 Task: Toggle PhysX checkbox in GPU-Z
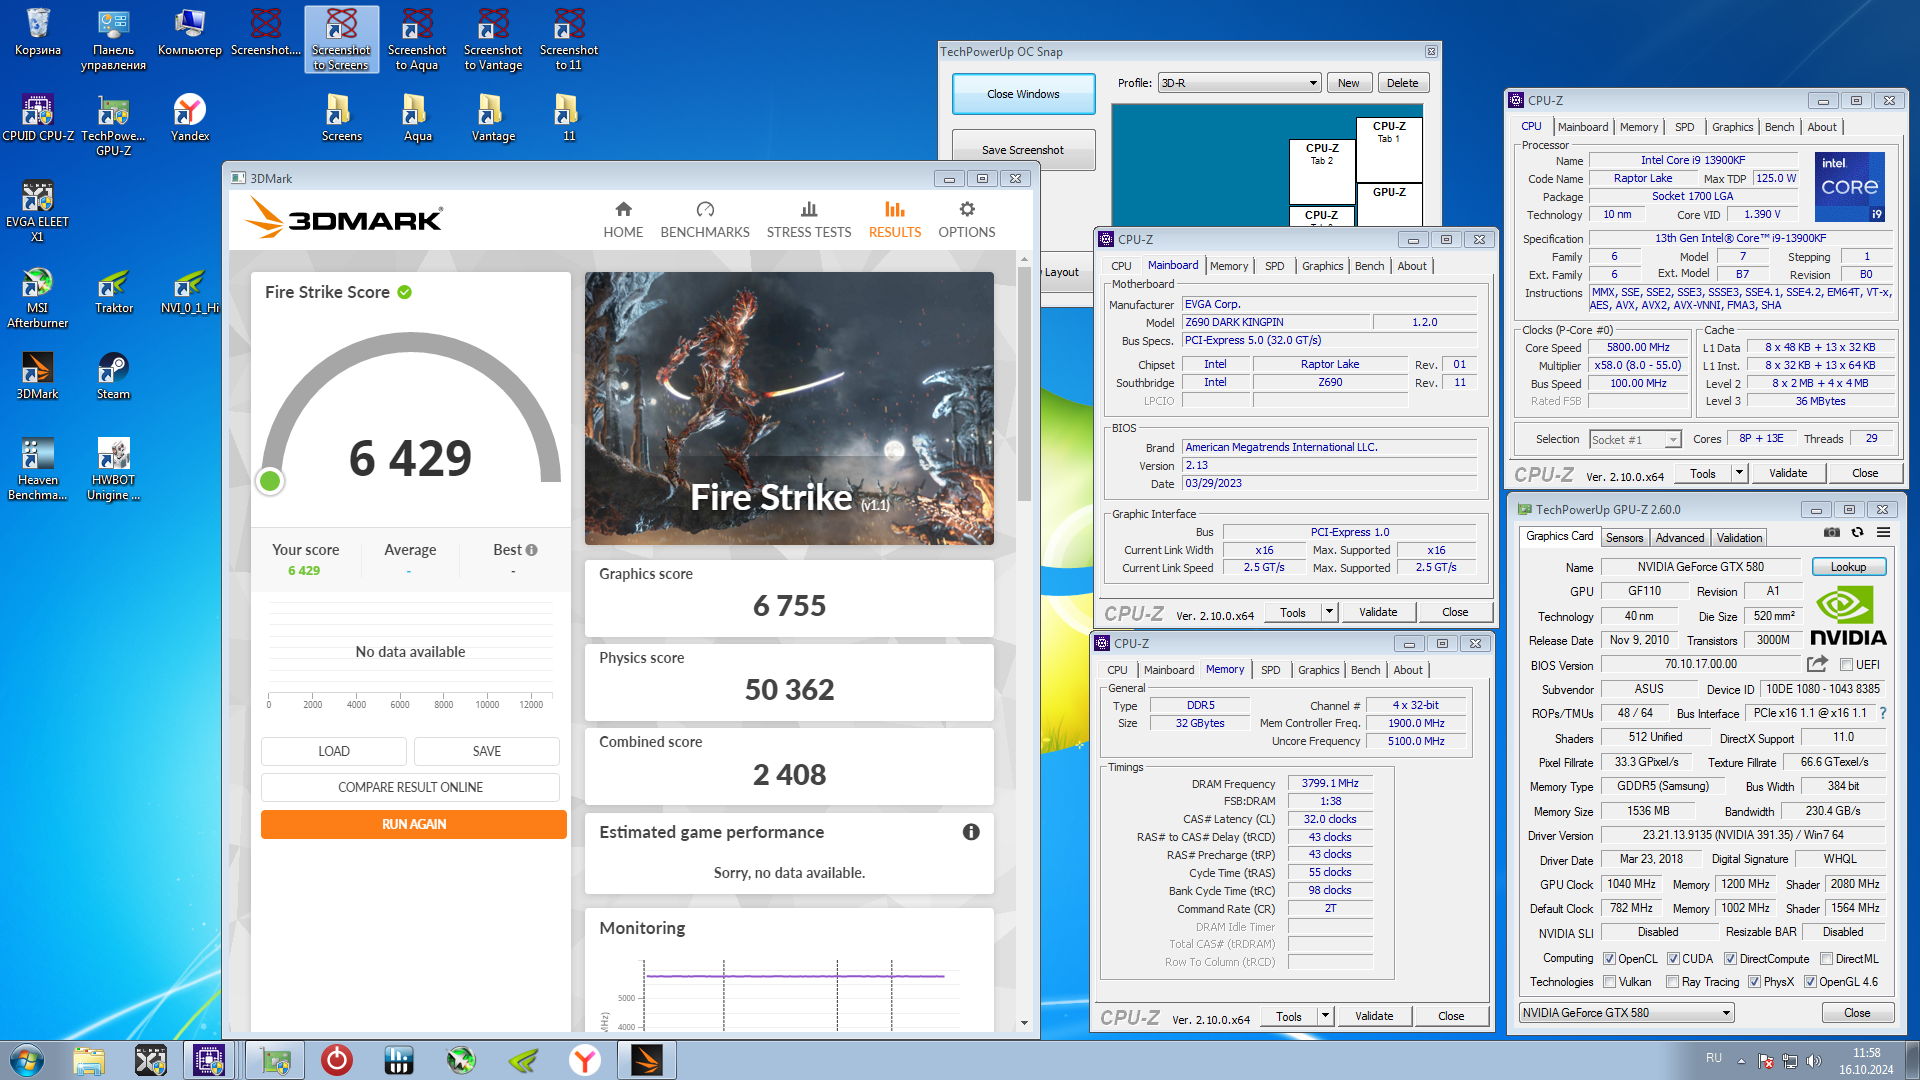1754,982
